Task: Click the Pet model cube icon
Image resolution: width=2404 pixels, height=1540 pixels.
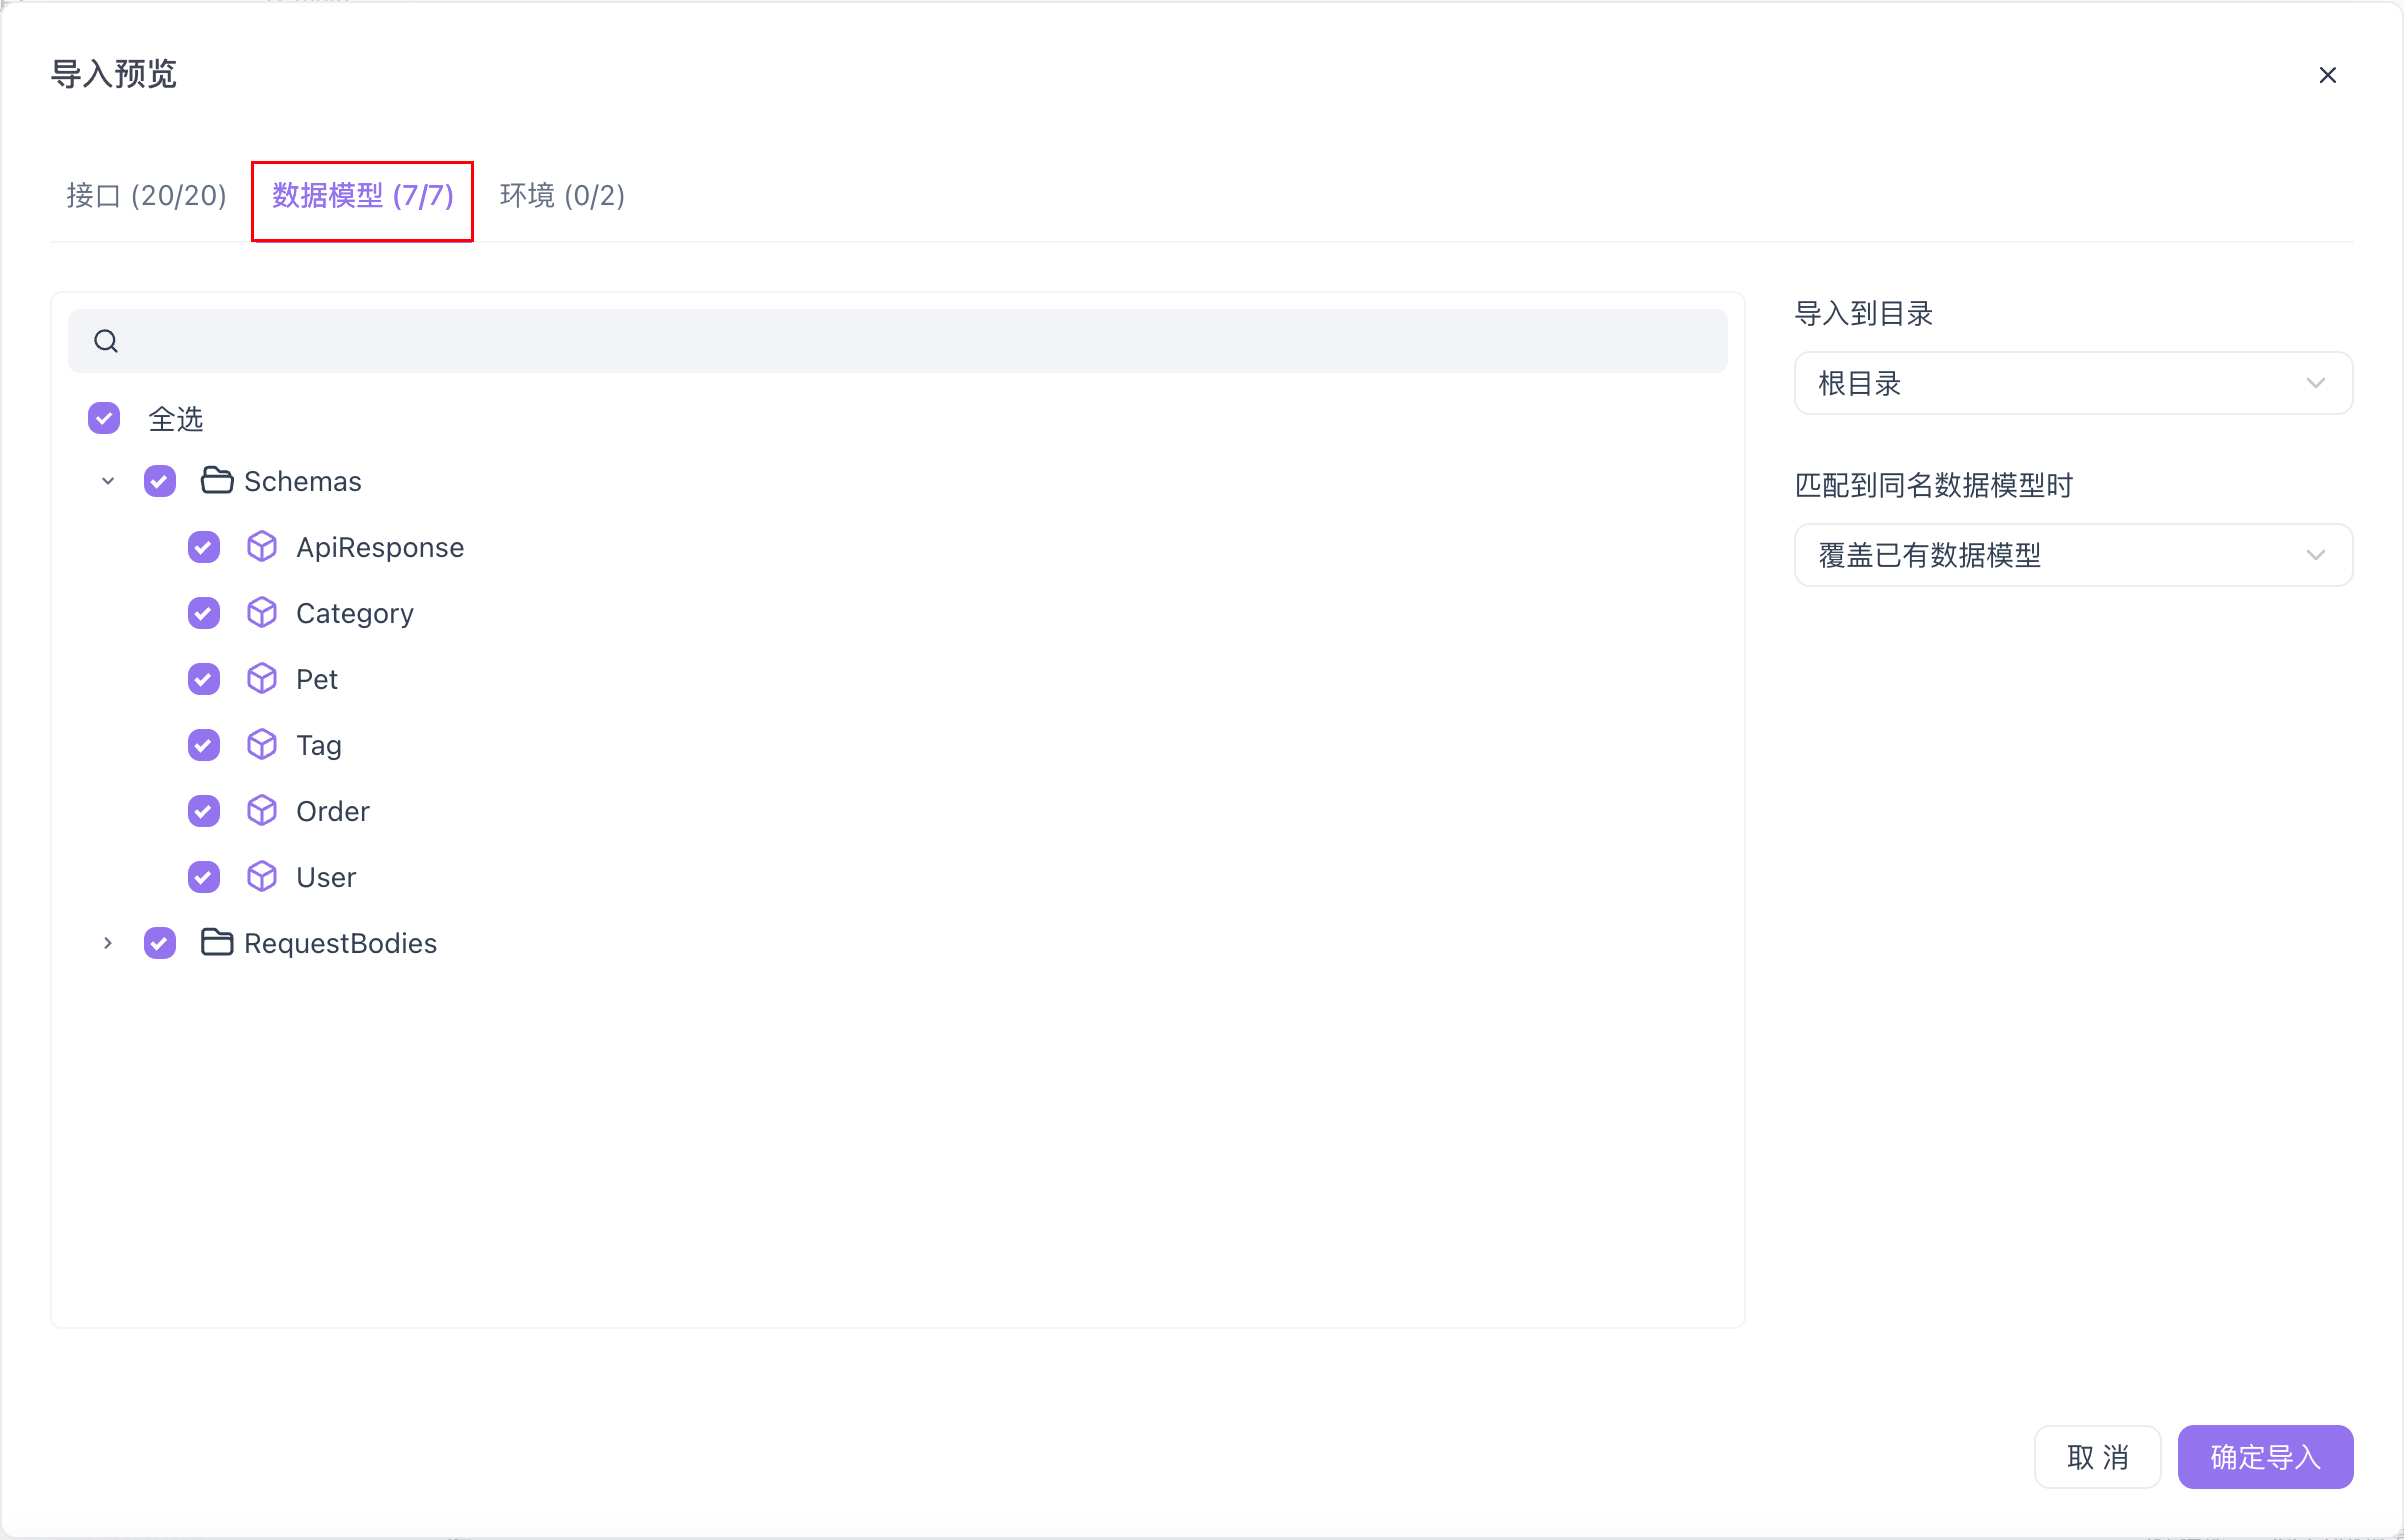Action: point(262,679)
